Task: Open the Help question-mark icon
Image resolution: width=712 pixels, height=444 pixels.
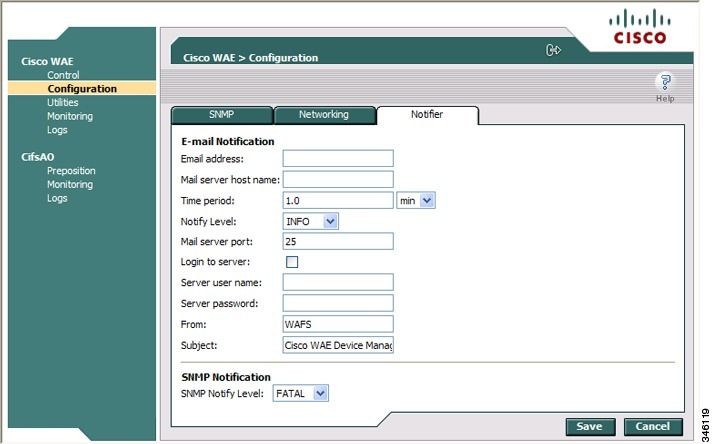Action: [x=665, y=82]
